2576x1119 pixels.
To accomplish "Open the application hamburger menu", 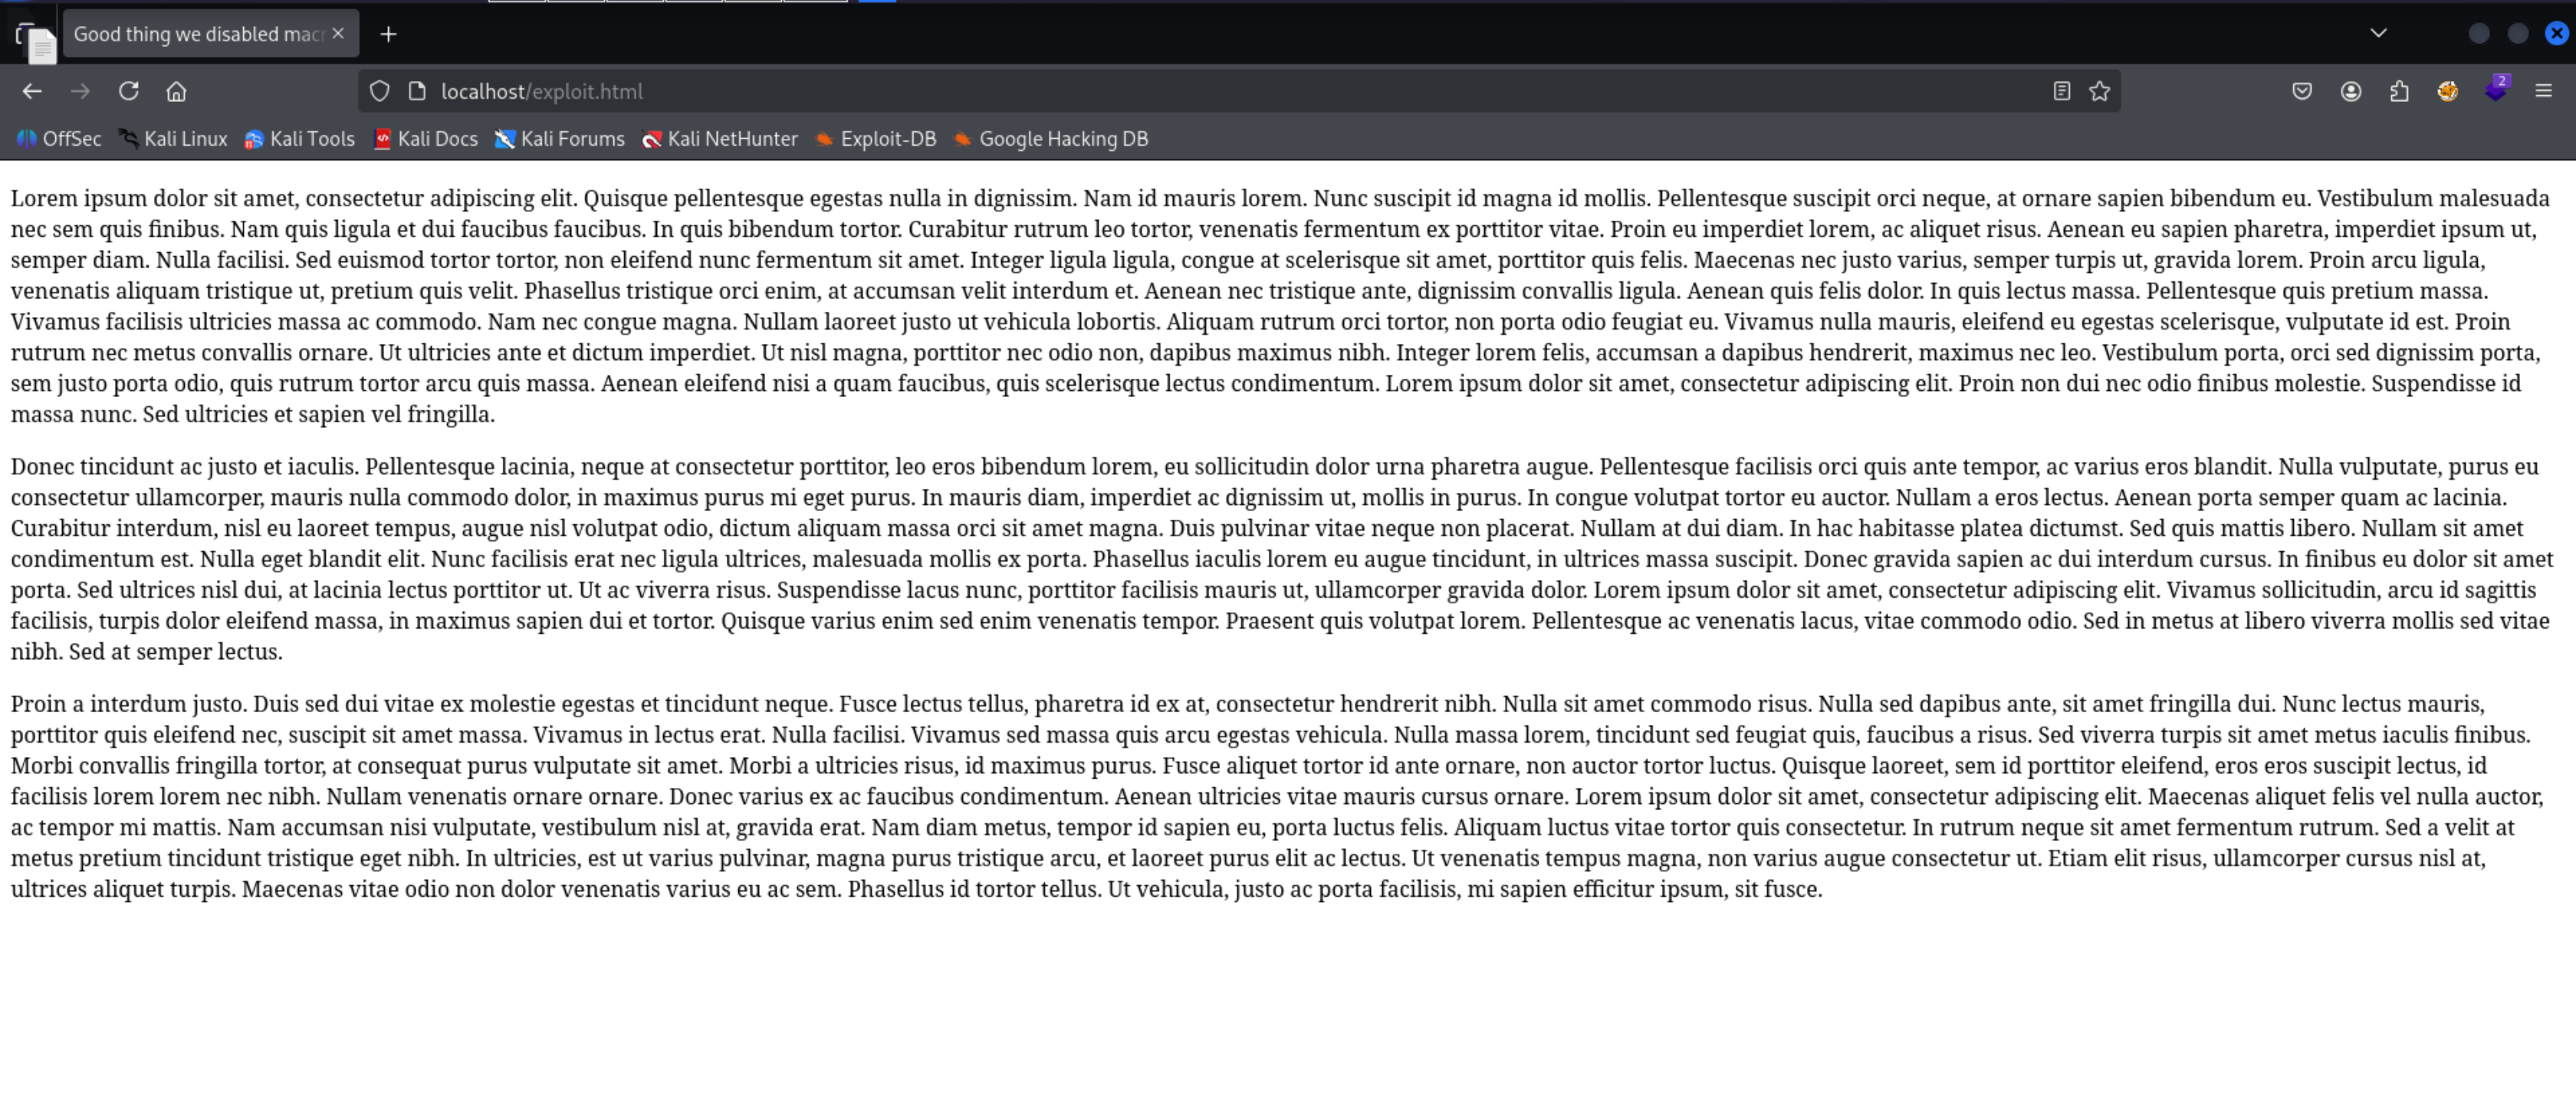I will pyautogui.click(x=2544, y=91).
